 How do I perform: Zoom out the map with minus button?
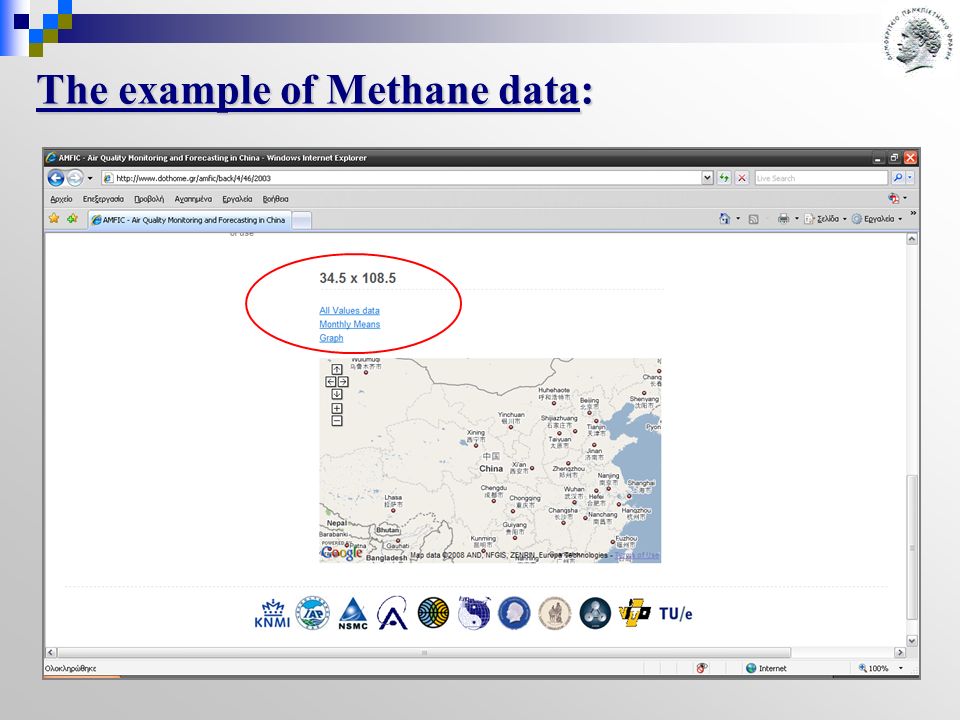[337, 421]
